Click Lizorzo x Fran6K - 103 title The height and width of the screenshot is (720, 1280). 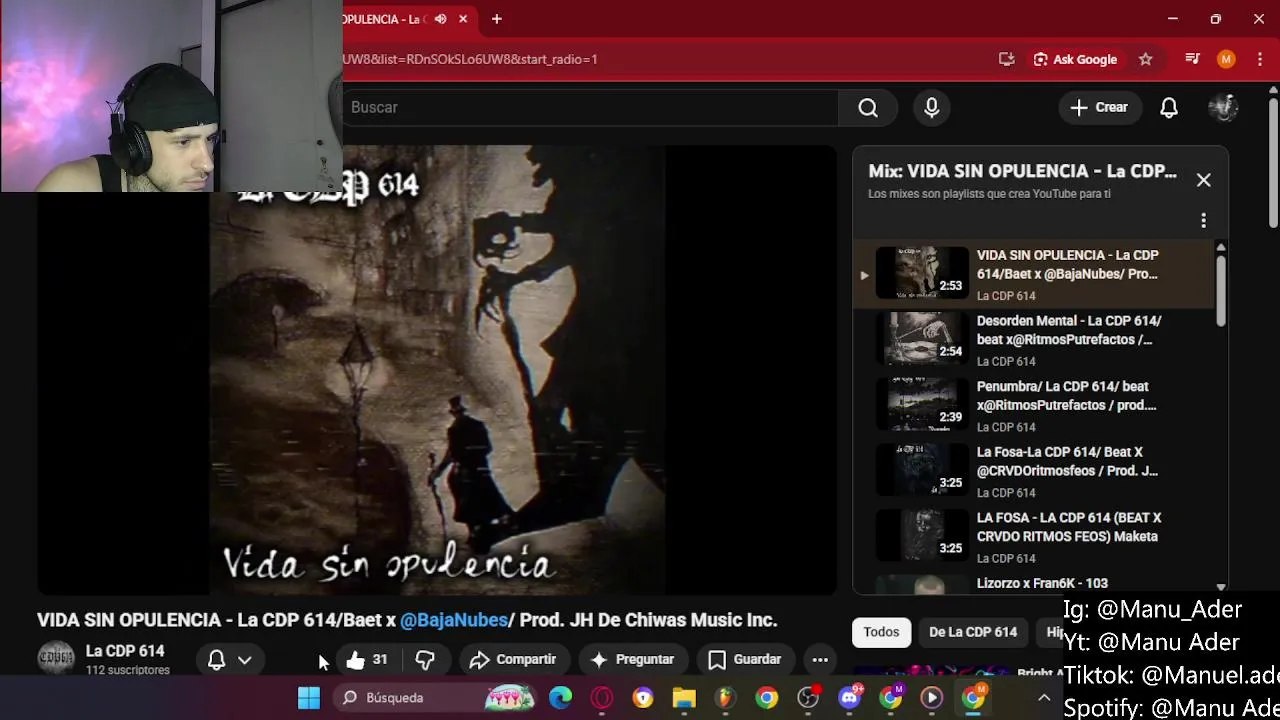[x=1042, y=583]
